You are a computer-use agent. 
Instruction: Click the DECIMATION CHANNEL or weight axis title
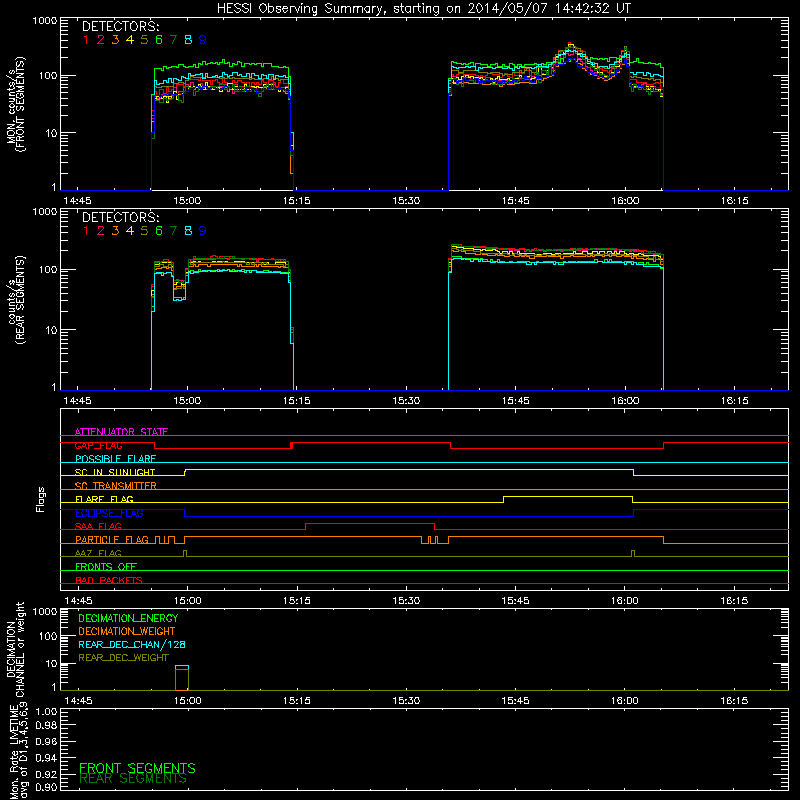pyautogui.click(x=15, y=649)
